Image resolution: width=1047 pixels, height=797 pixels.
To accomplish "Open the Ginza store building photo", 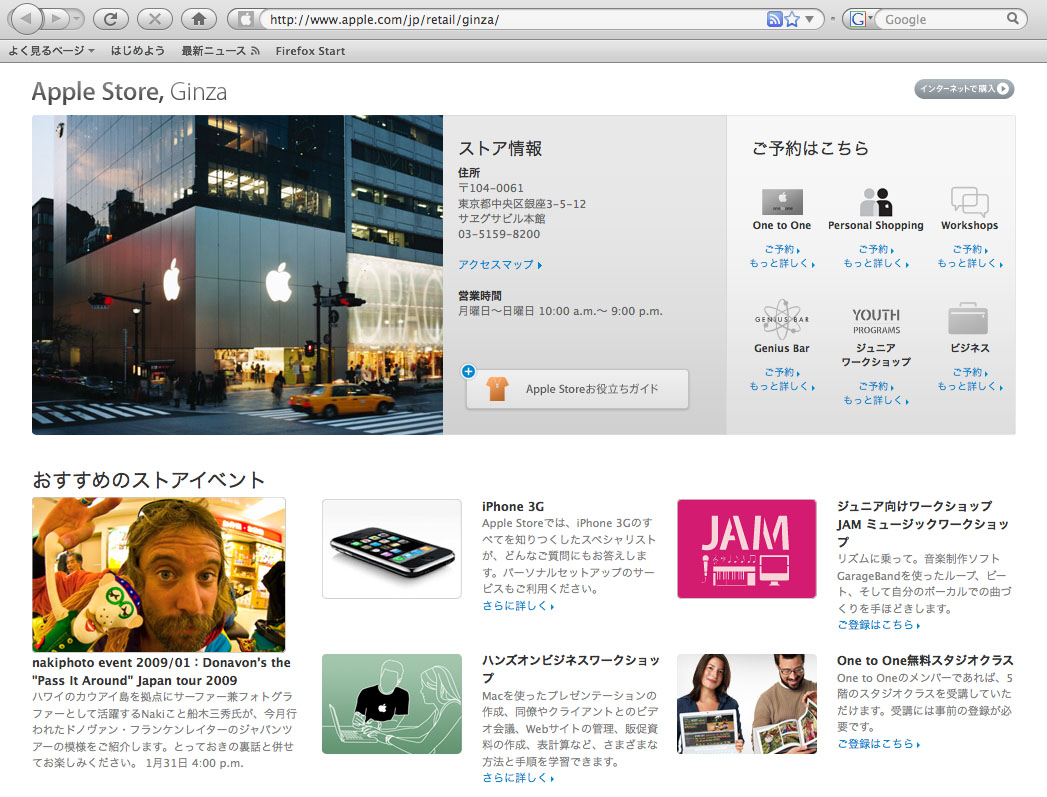I will tap(237, 274).
